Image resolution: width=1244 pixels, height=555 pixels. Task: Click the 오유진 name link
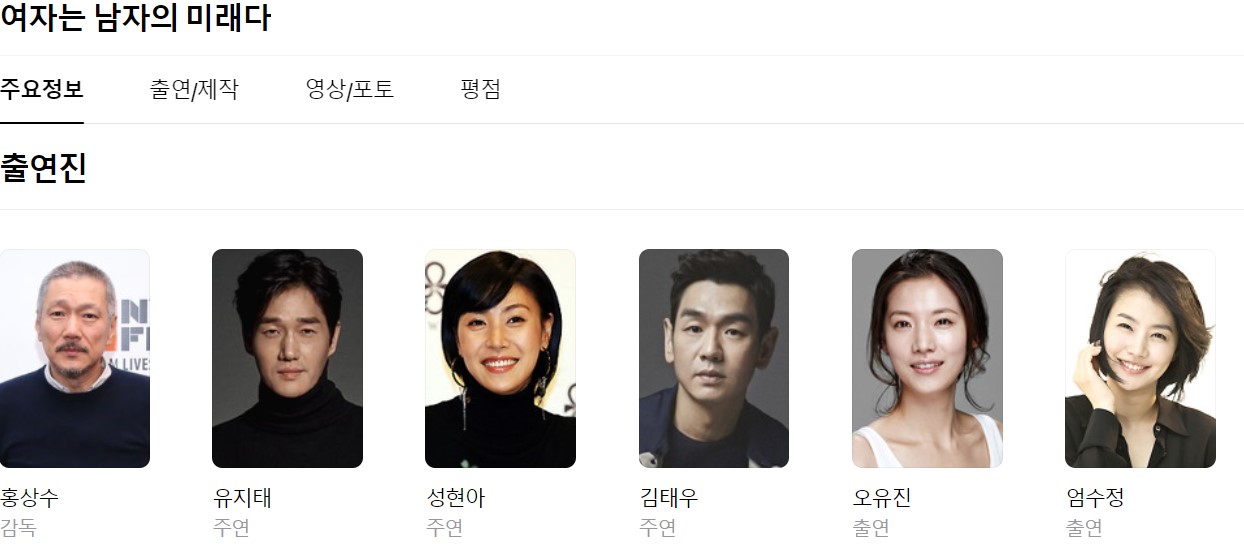tap(882, 498)
